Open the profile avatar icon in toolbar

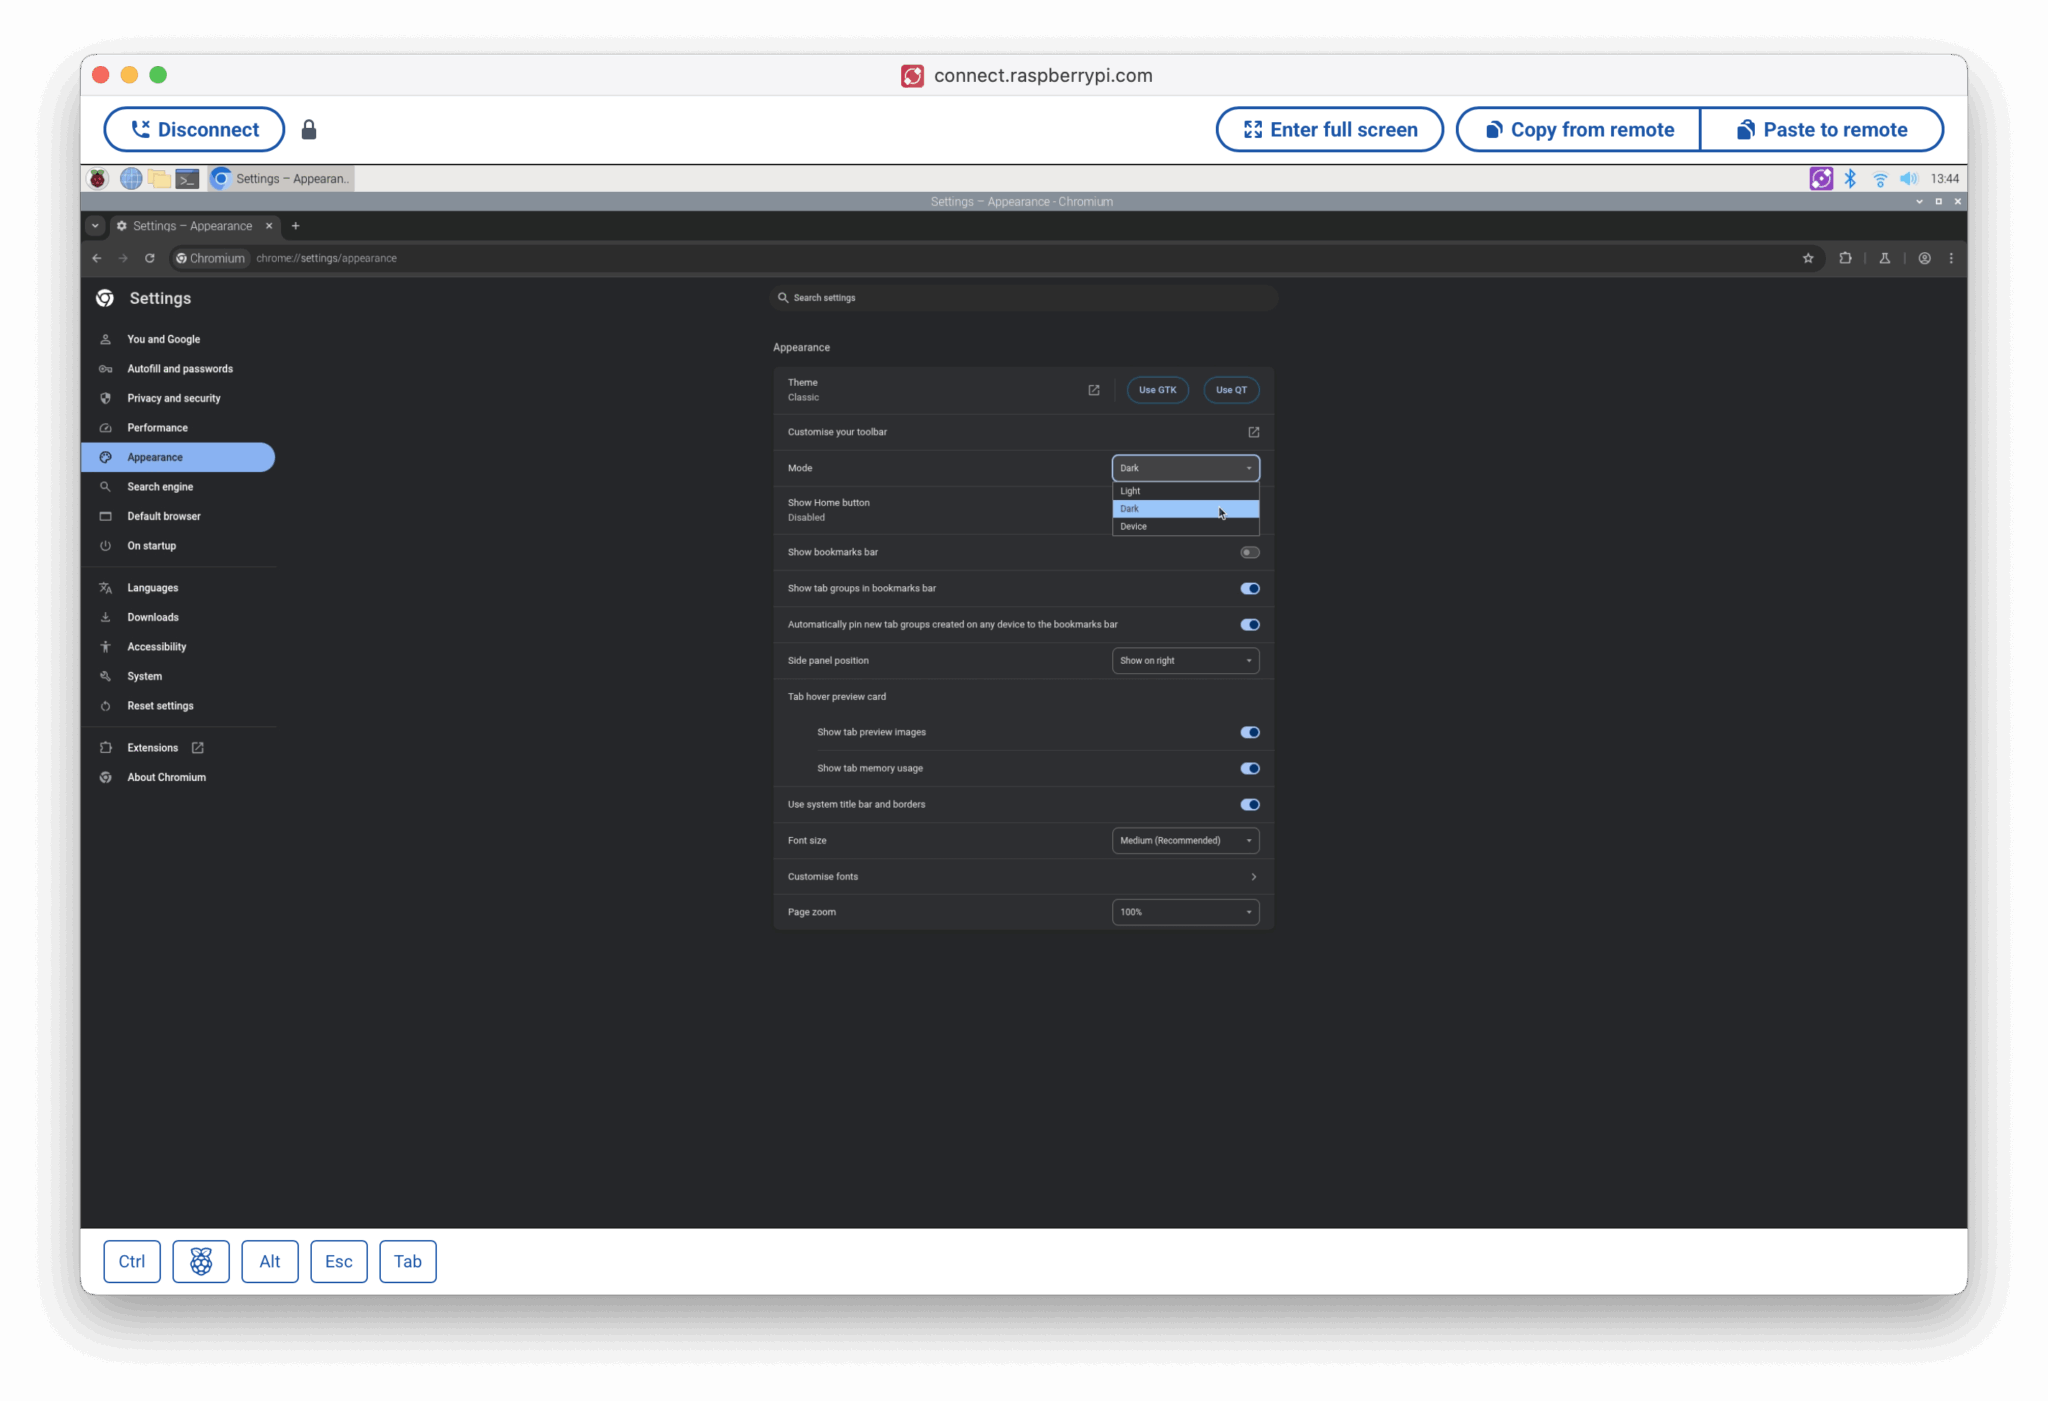(1924, 258)
